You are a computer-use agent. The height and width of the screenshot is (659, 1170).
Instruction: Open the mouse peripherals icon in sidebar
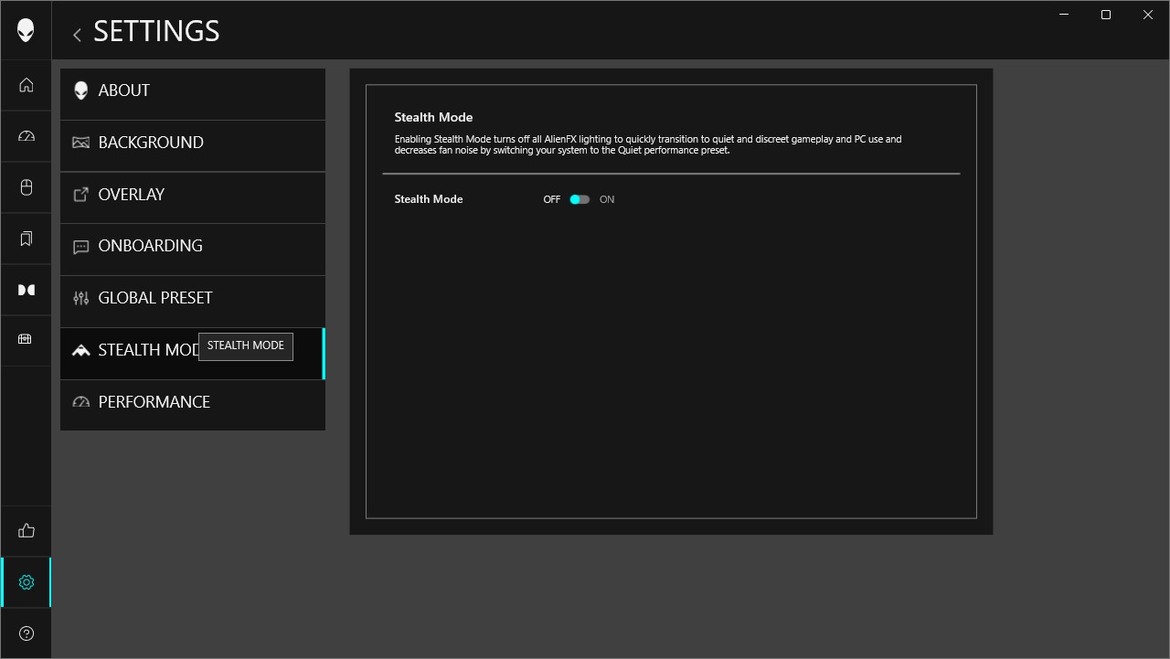26,187
